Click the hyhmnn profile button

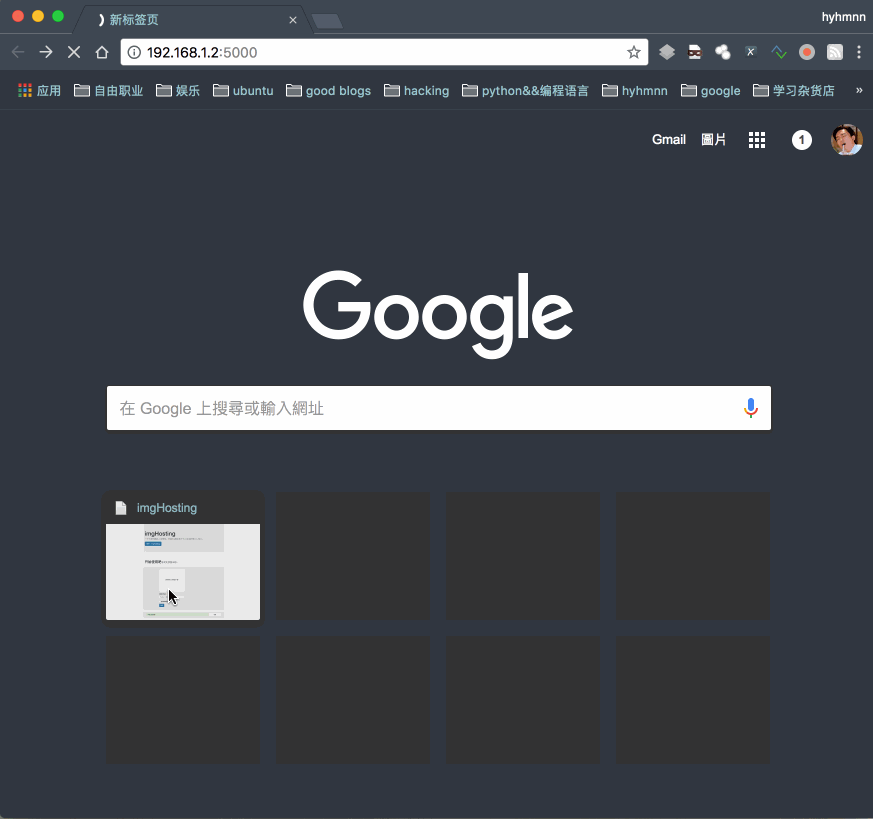pyautogui.click(x=843, y=17)
